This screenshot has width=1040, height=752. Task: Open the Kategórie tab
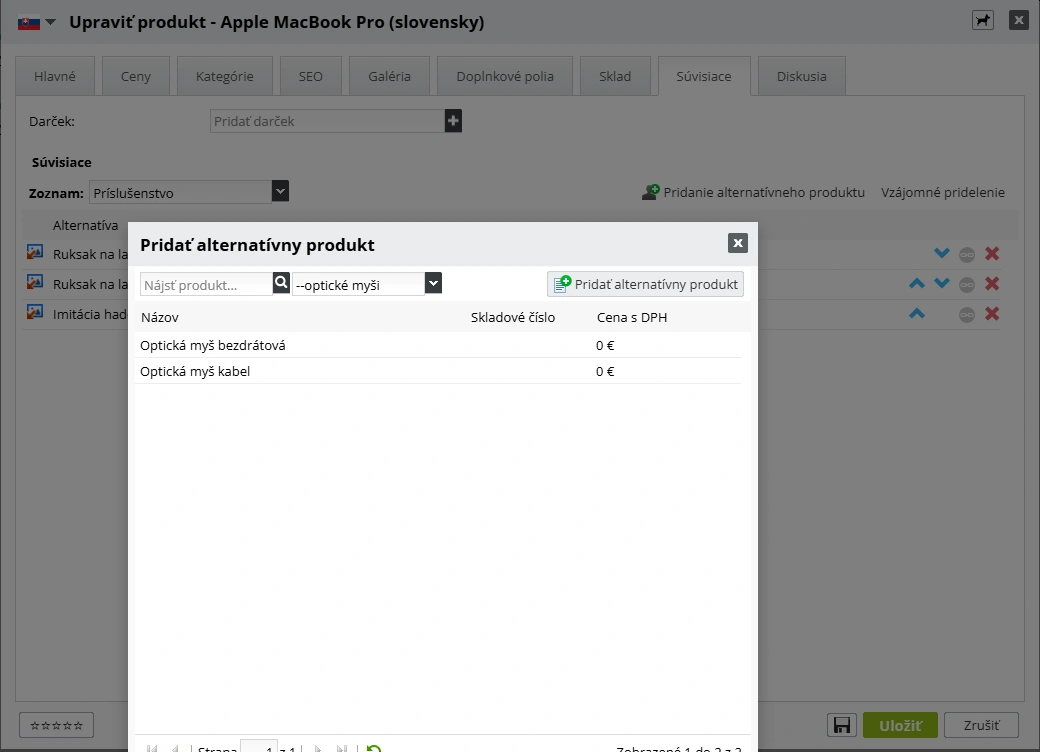224,76
